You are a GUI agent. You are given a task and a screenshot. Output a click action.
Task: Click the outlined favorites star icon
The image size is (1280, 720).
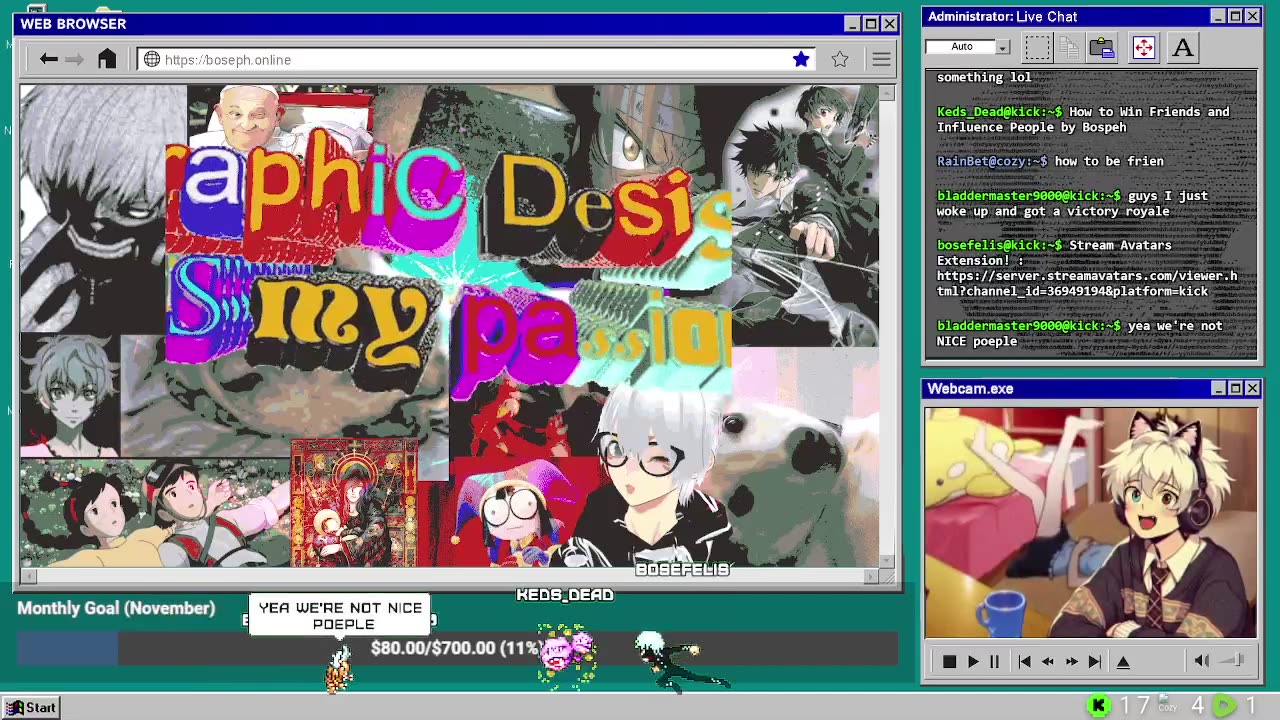[x=840, y=60]
